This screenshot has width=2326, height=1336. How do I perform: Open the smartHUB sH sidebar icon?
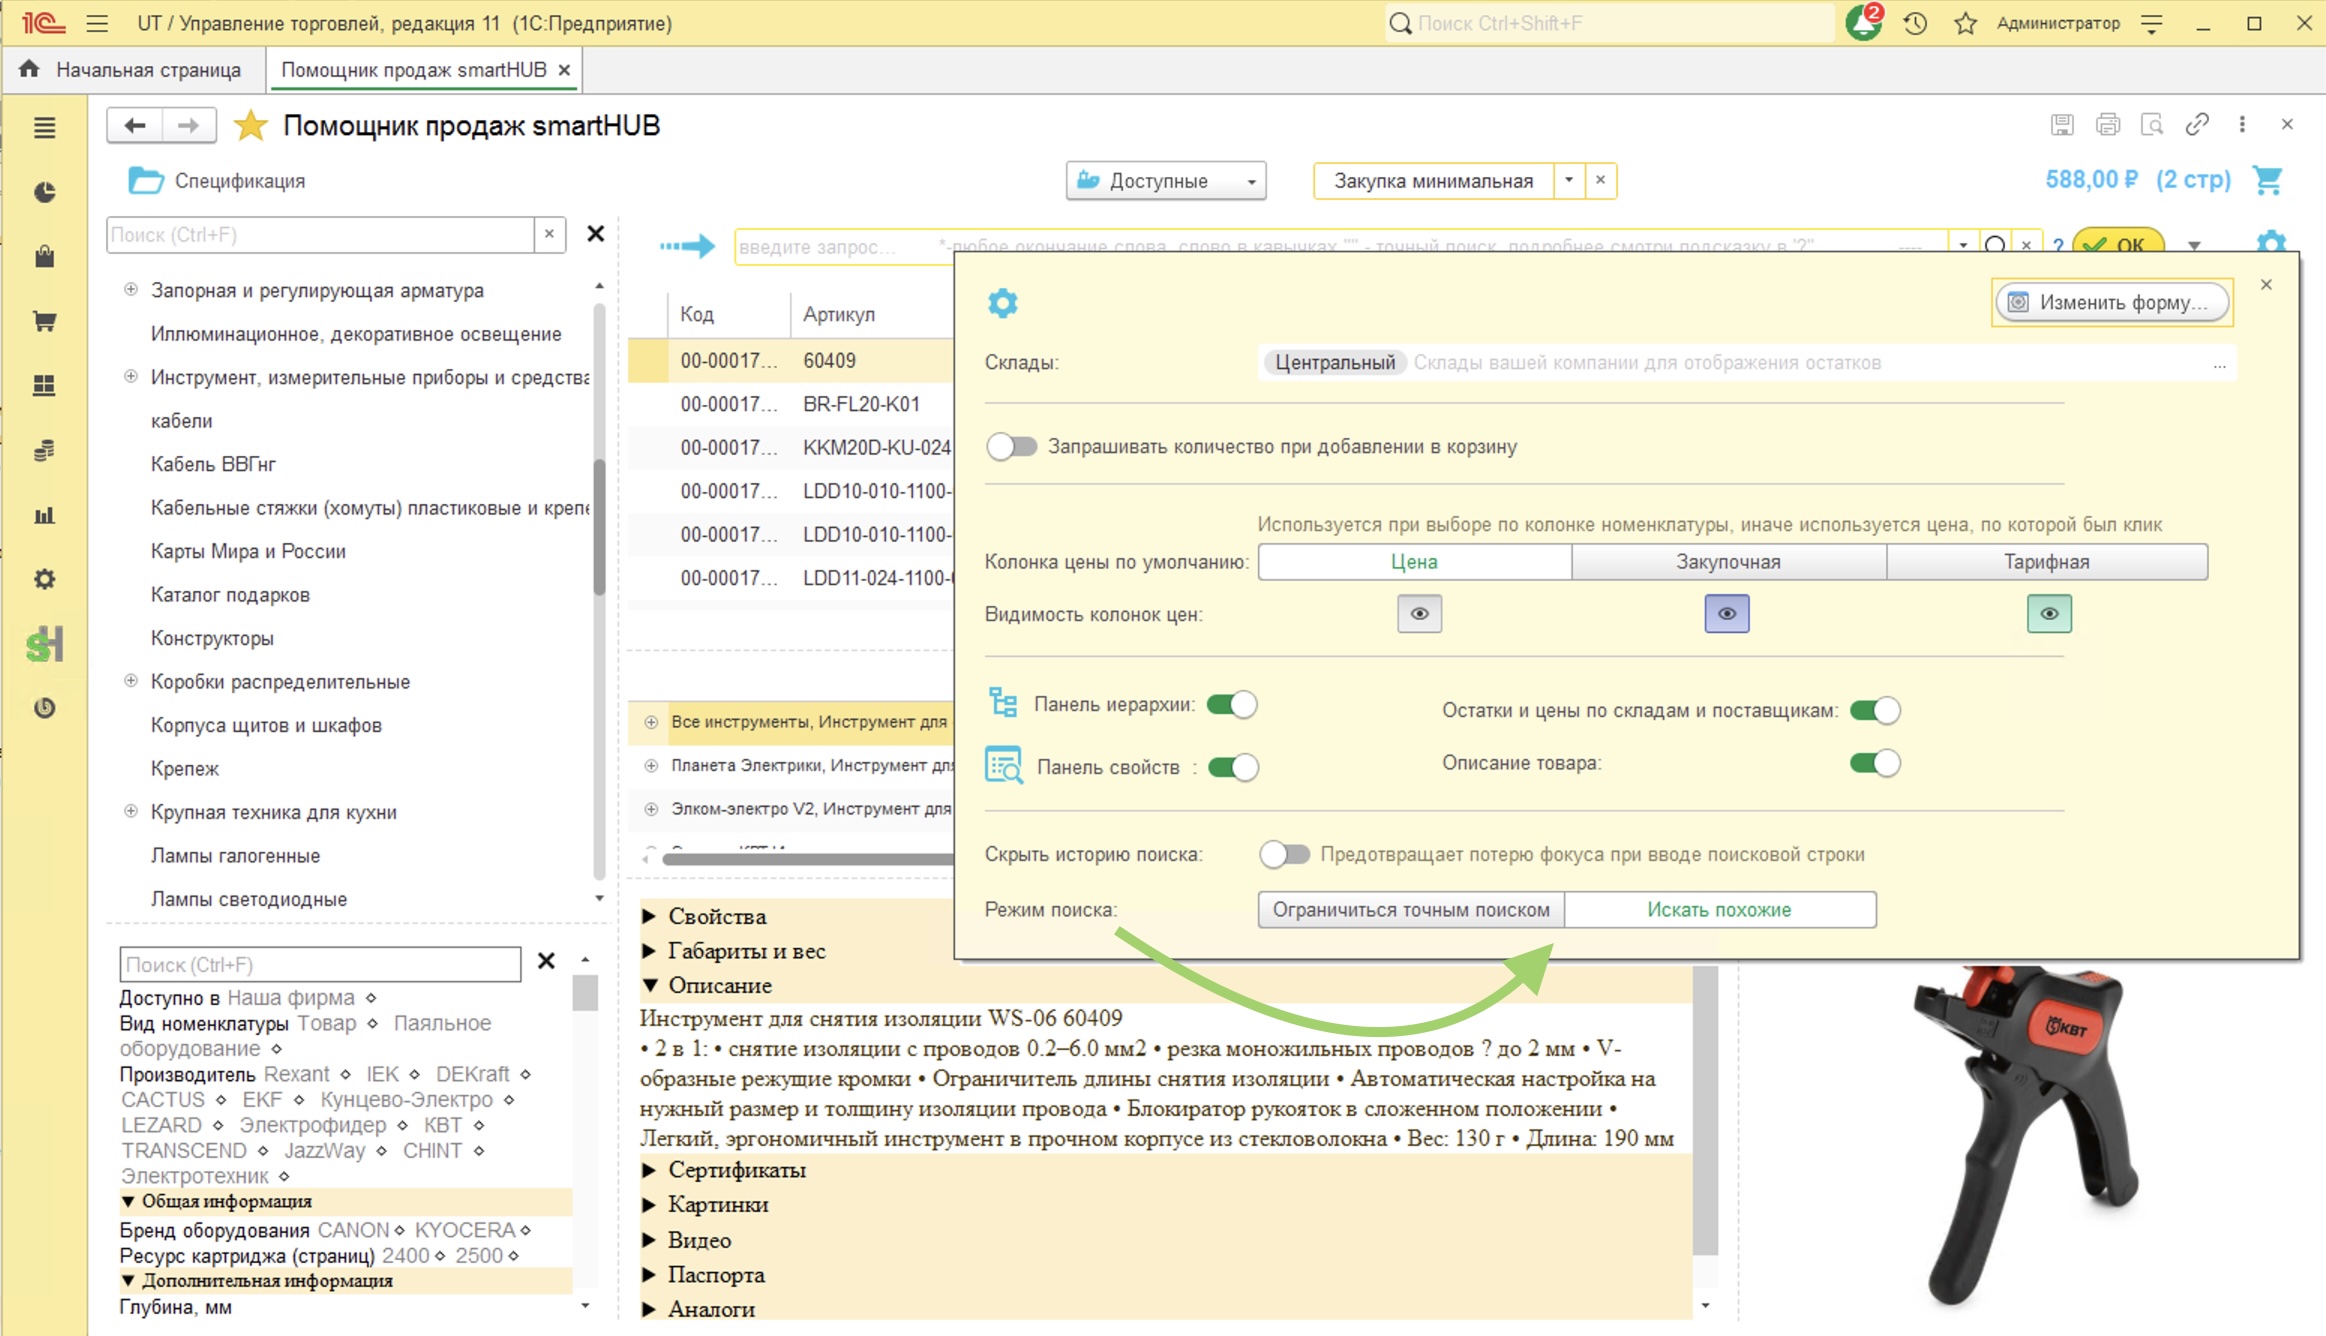pos(45,644)
